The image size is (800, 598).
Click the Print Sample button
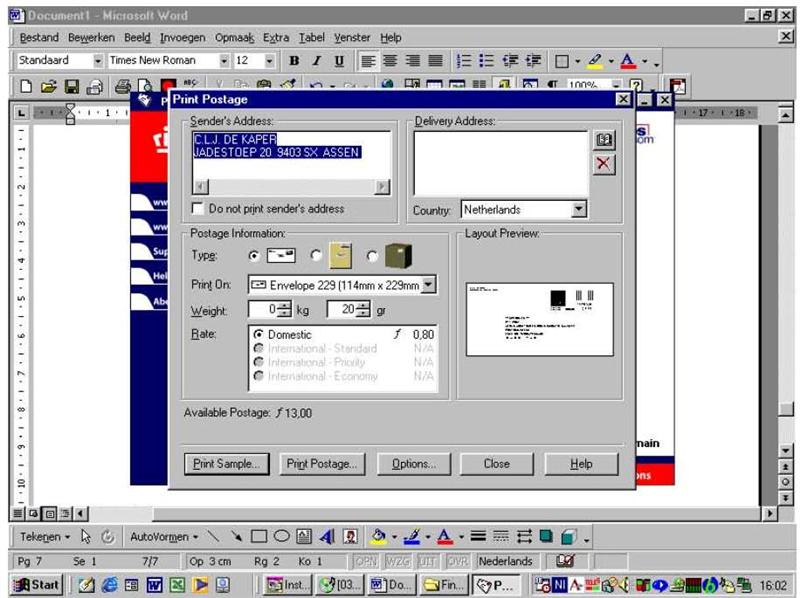click(227, 464)
